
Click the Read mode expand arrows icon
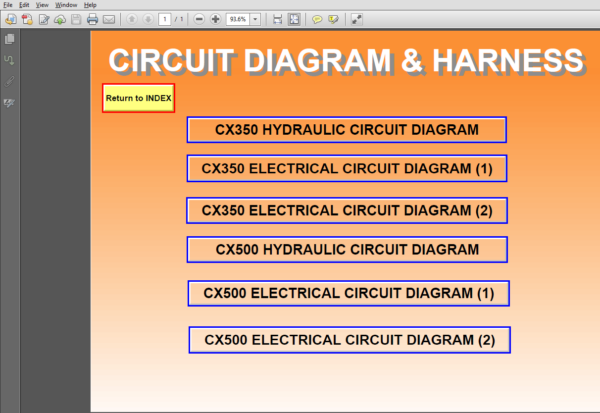point(357,19)
